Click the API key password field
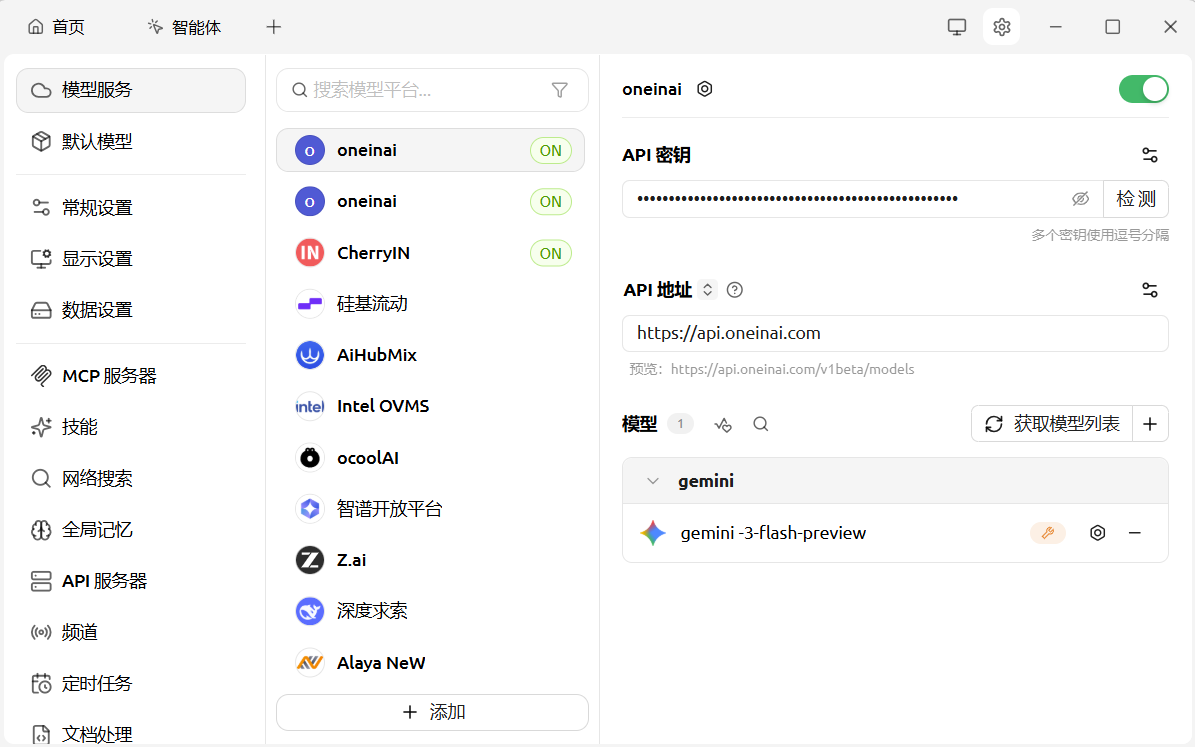The image size is (1195, 747). (x=846, y=199)
